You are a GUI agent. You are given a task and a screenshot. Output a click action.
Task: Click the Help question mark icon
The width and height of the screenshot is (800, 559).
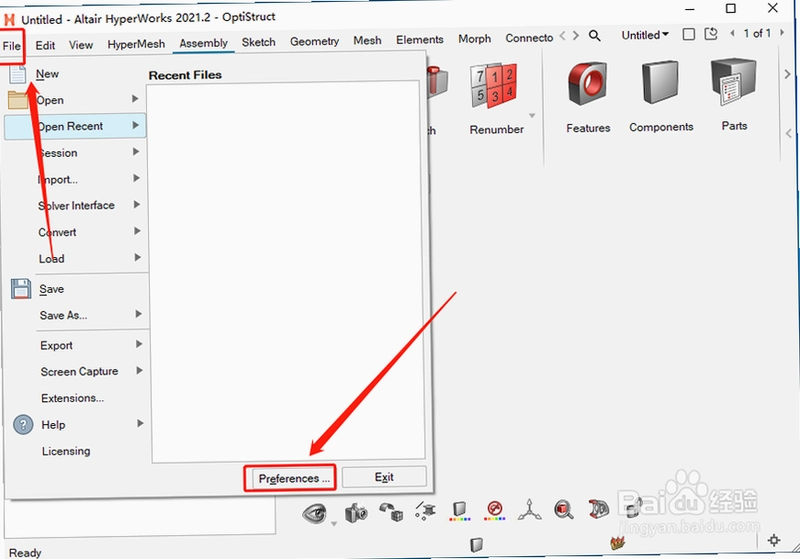23,424
